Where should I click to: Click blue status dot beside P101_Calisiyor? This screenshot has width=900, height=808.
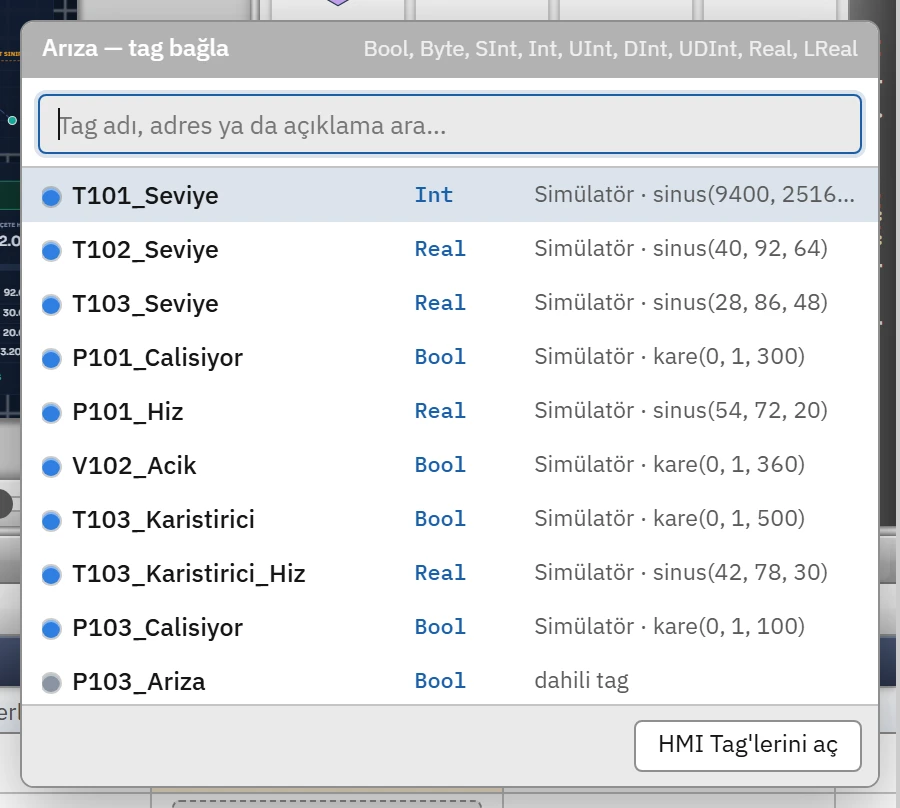(x=51, y=359)
